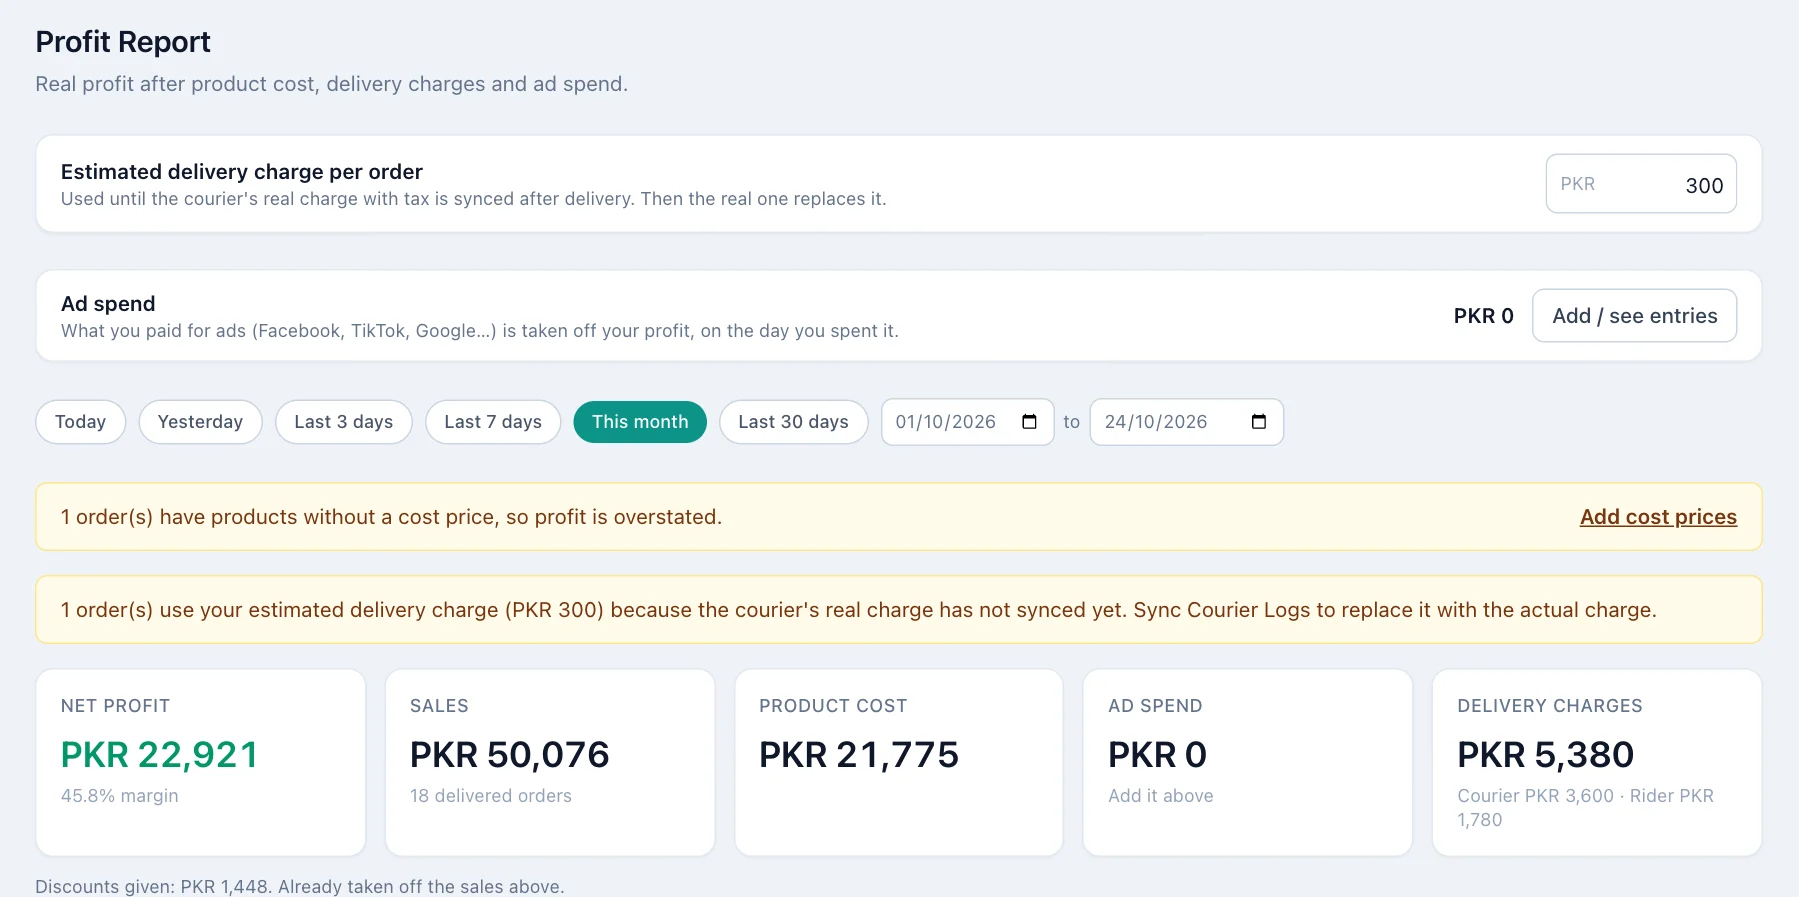The width and height of the screenshot is (1799, 897).
Task: Click the Profit Report heading
Action: (x=123, y=42)
